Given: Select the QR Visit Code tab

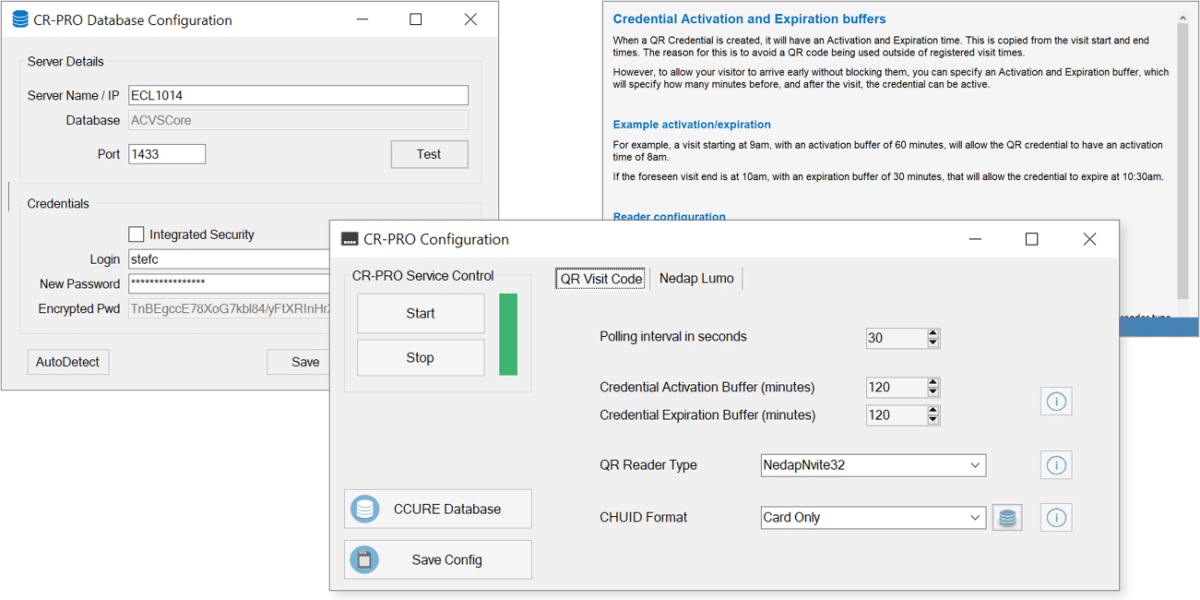Looking at the screenshot, I should [x=600, y=278].
